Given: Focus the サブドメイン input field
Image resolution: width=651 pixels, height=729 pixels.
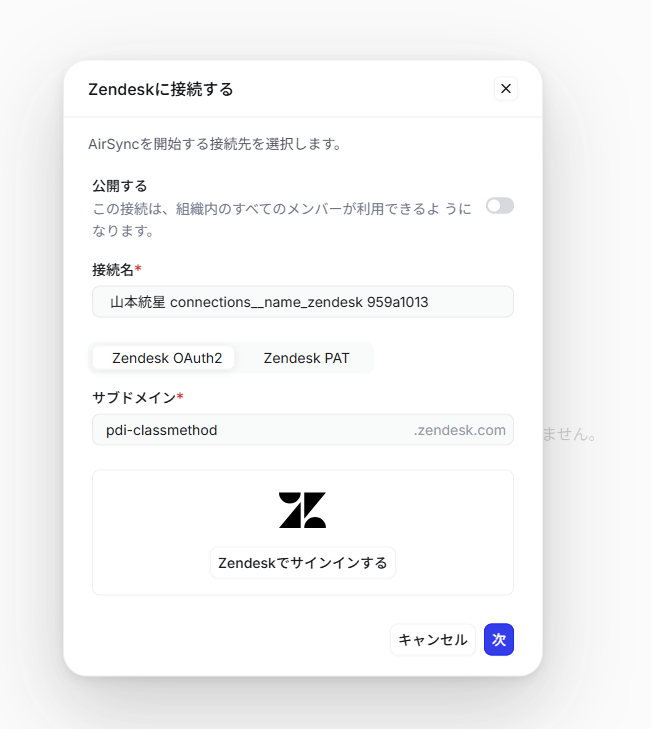Looking at the screenshot, I should 303,430.
